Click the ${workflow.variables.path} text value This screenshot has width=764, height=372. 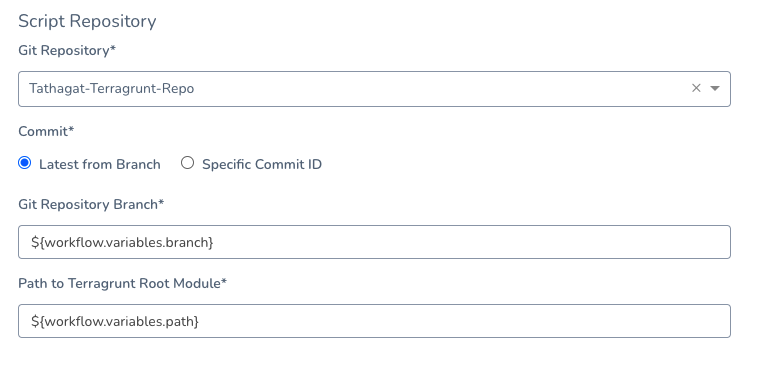115,321
